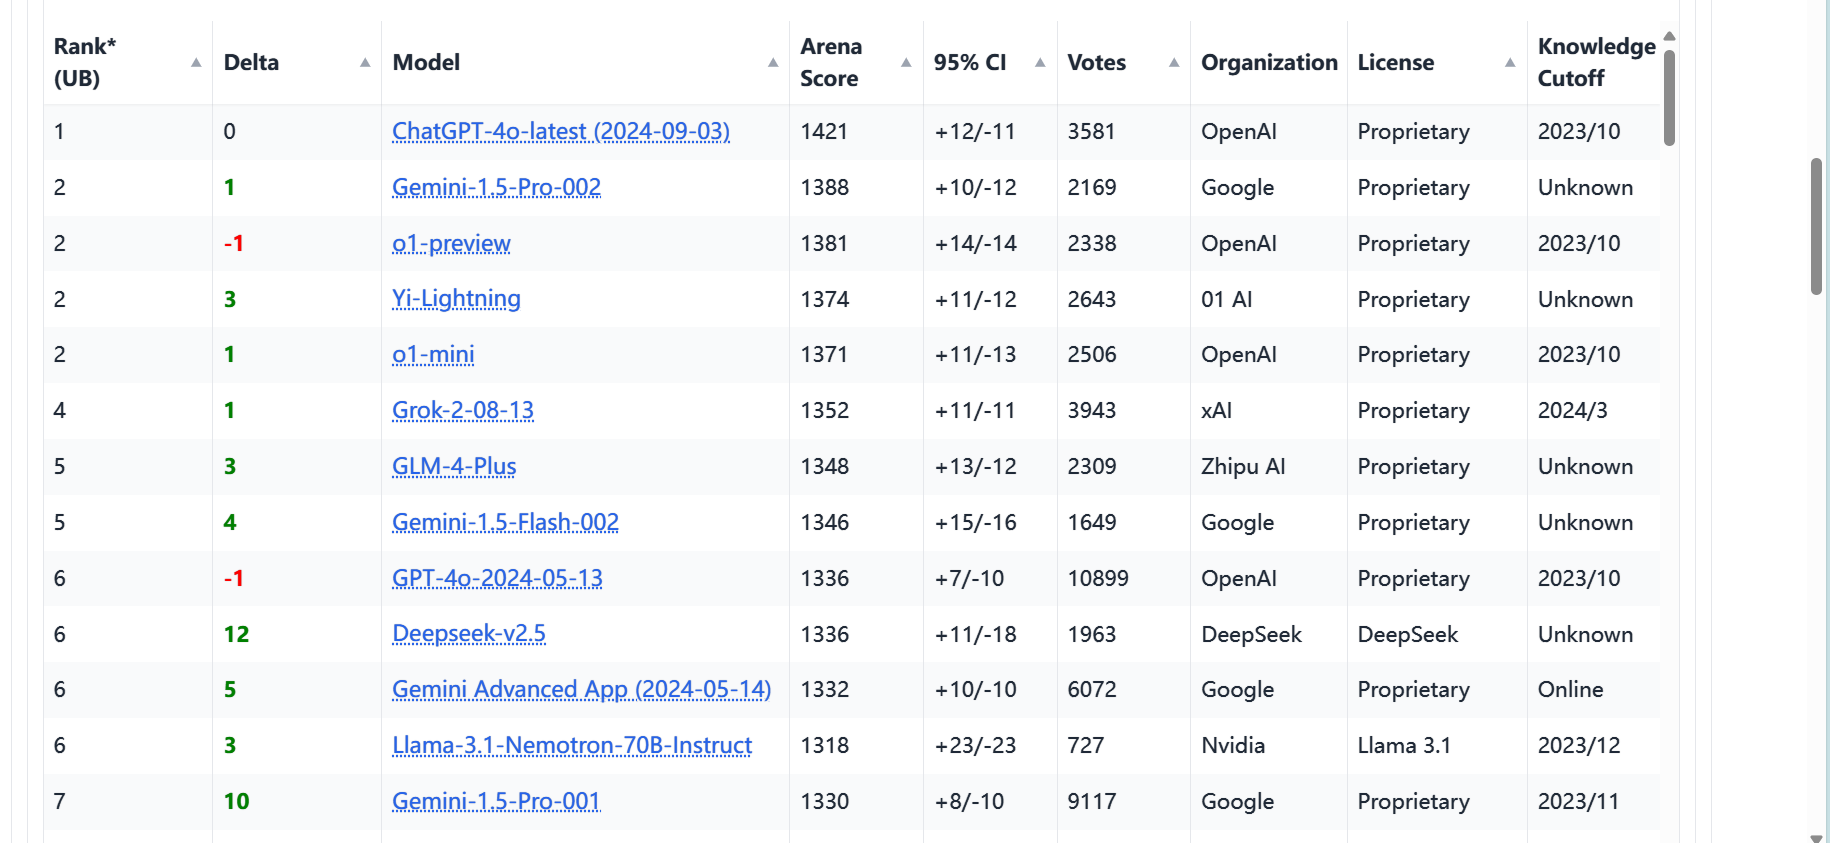Open the Gemini-1.5-Pro-002 link
The image size is (1830, 843).
496,187
